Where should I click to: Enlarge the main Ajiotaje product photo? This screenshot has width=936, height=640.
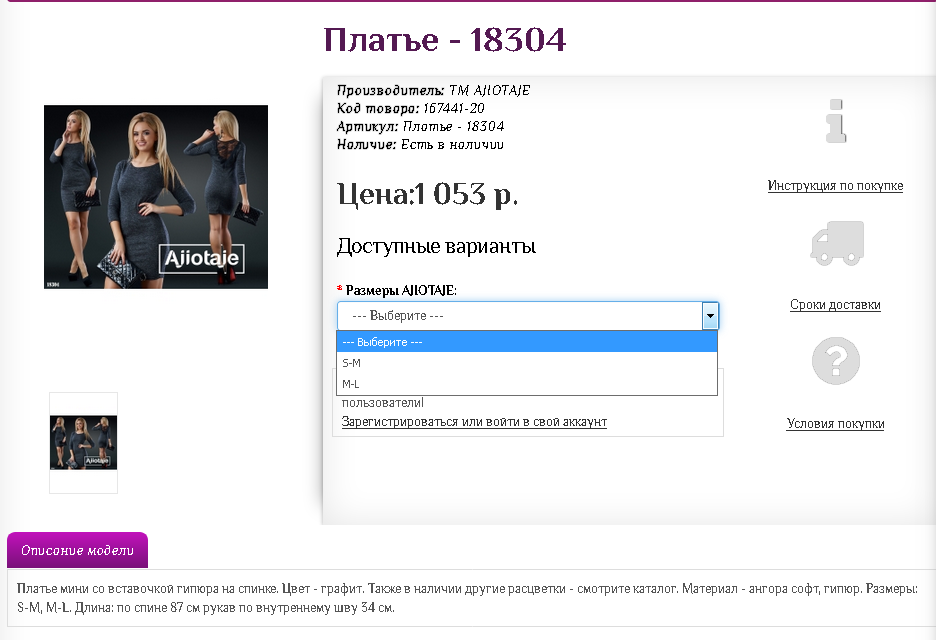[155, 197]
